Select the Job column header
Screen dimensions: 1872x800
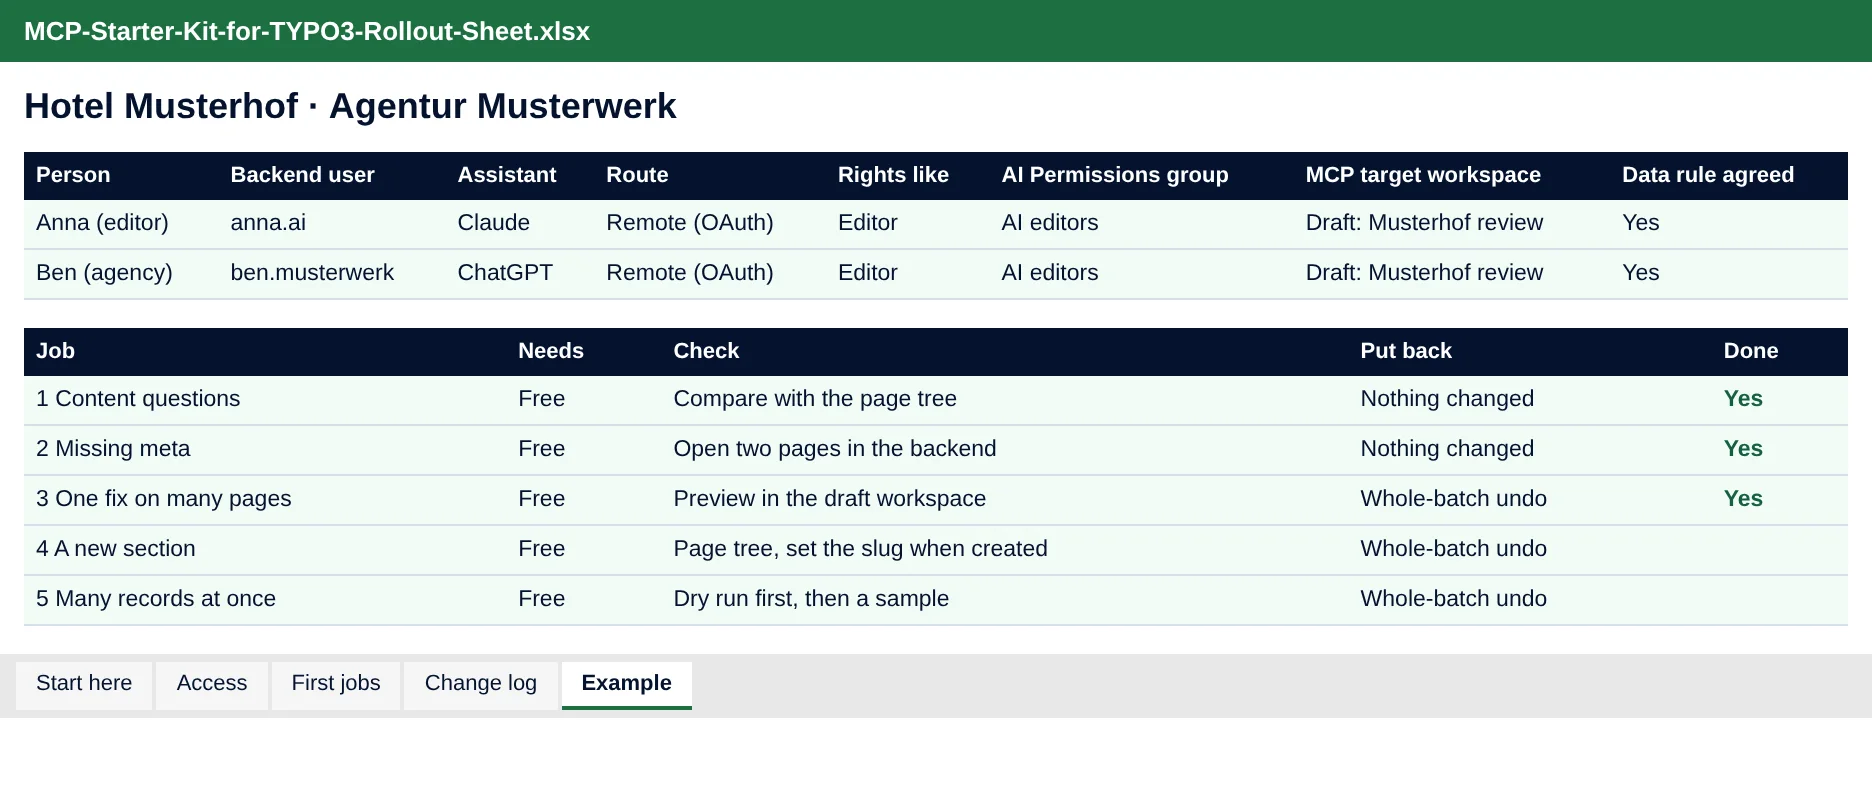(x=55, y=351)
